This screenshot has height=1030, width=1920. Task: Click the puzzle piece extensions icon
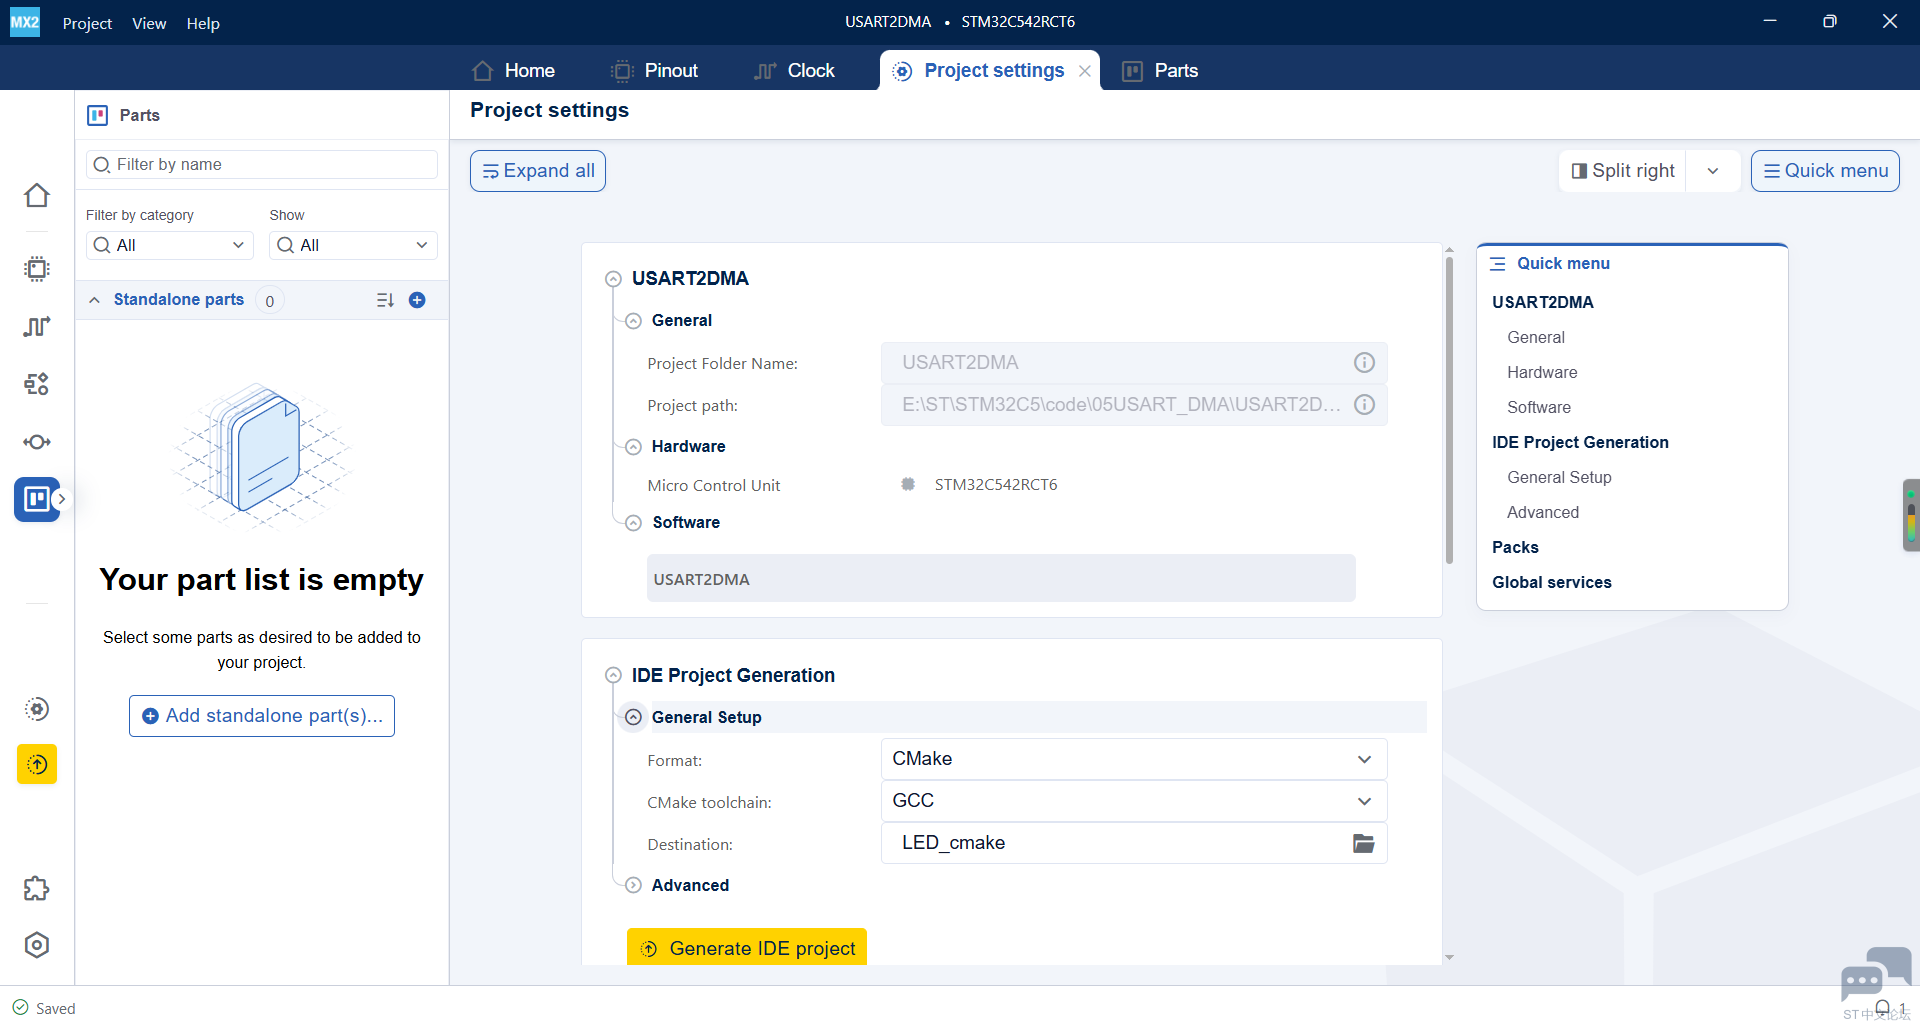[37, 888]
